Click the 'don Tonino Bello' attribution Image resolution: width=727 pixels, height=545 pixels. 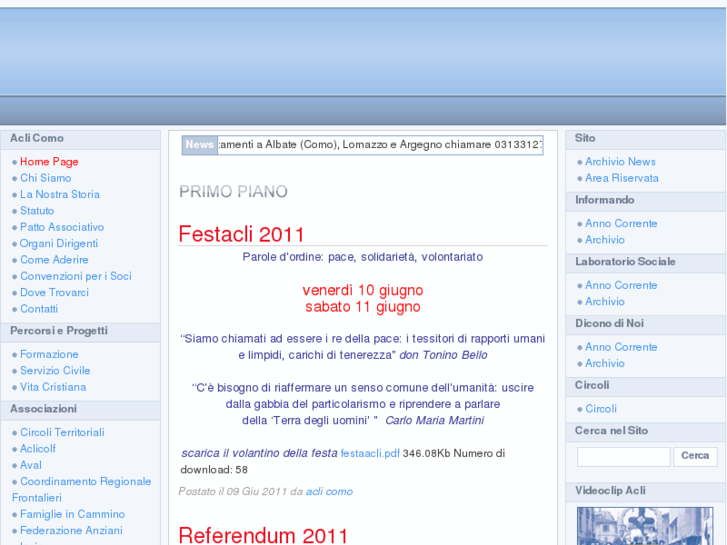click(x=443, y=355)
